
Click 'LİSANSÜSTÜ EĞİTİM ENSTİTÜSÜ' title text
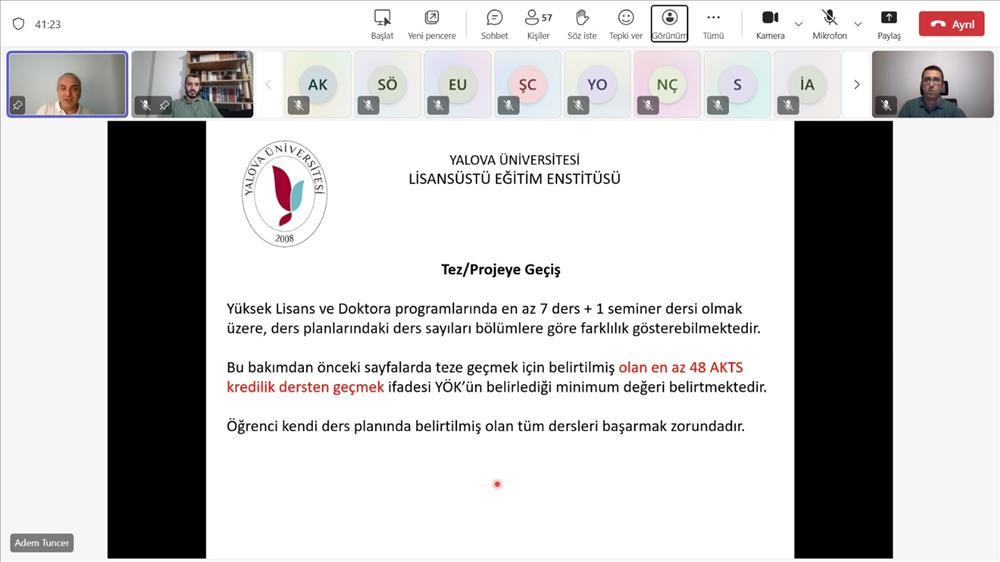[515, 179]
